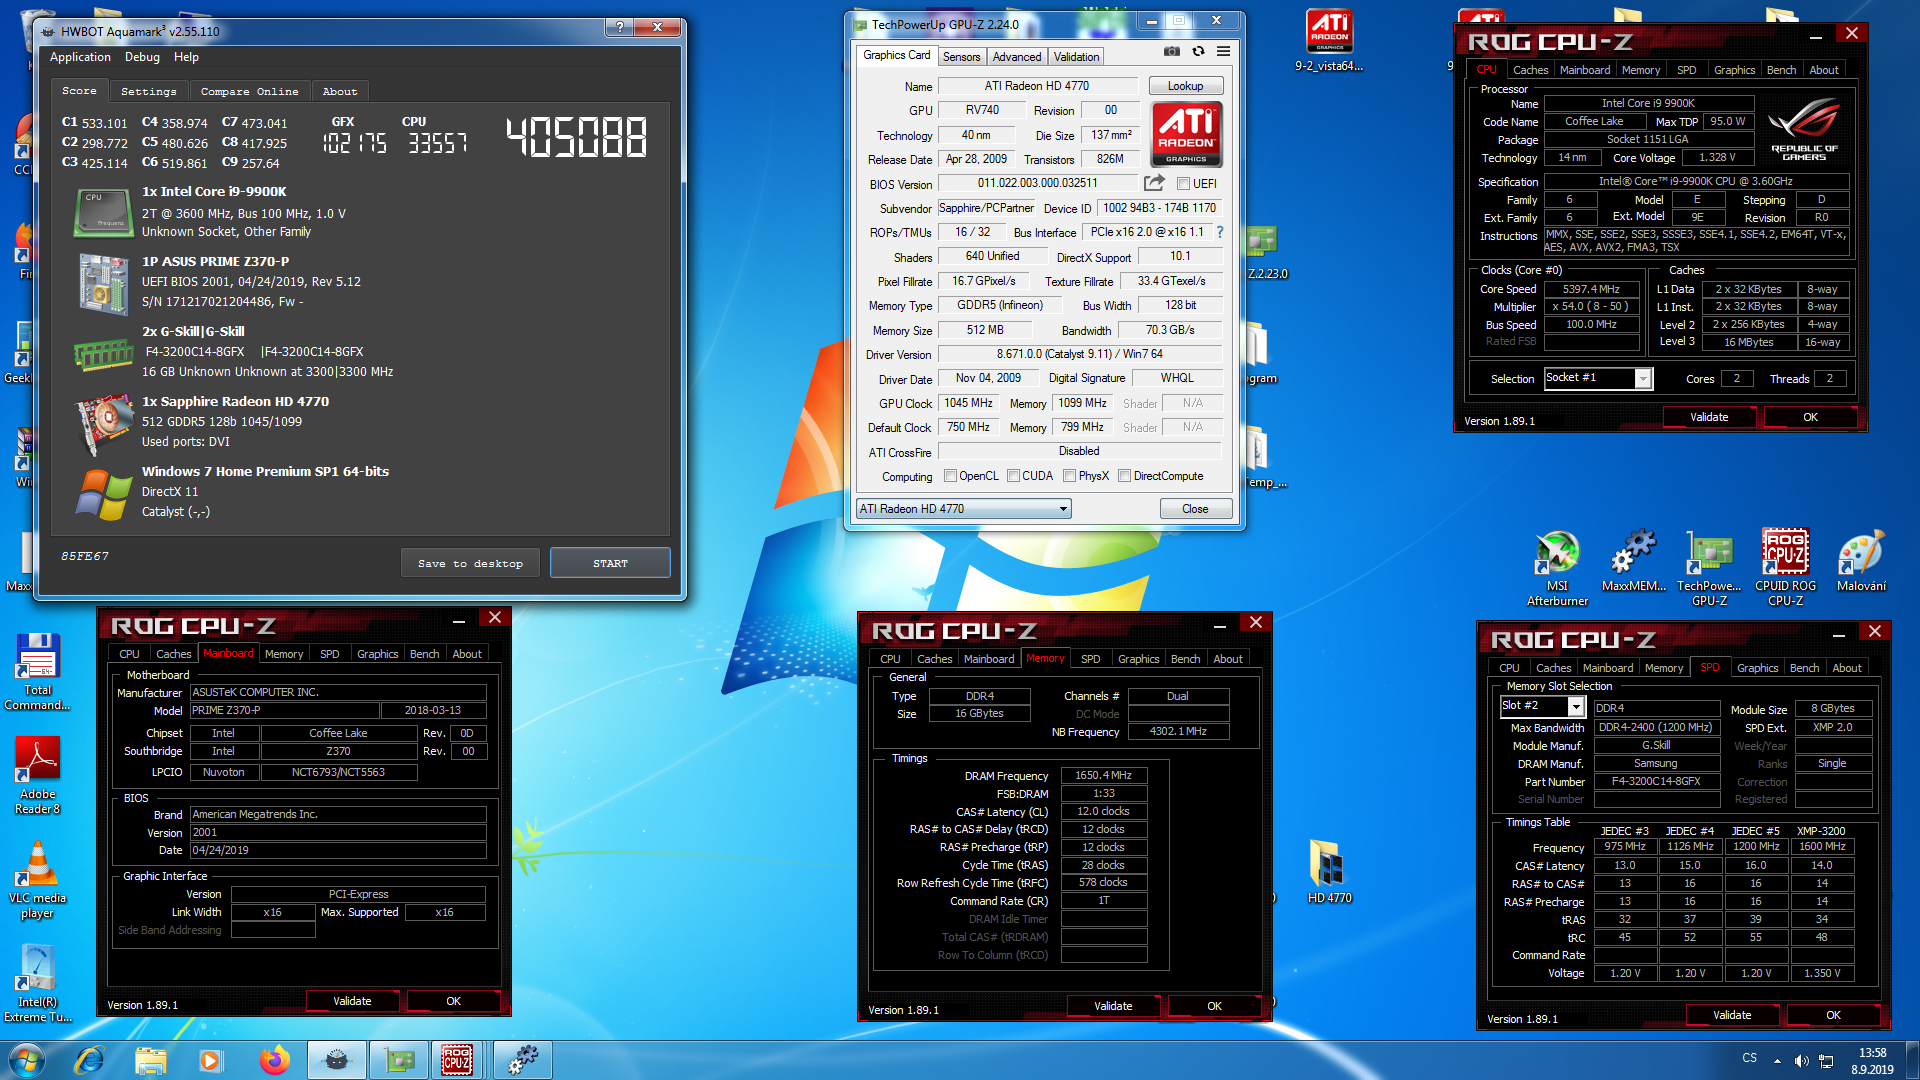Click the GPU name field ATI Radeon HD 4770
This screenshot has height=1080, width=1920.
1037,86
